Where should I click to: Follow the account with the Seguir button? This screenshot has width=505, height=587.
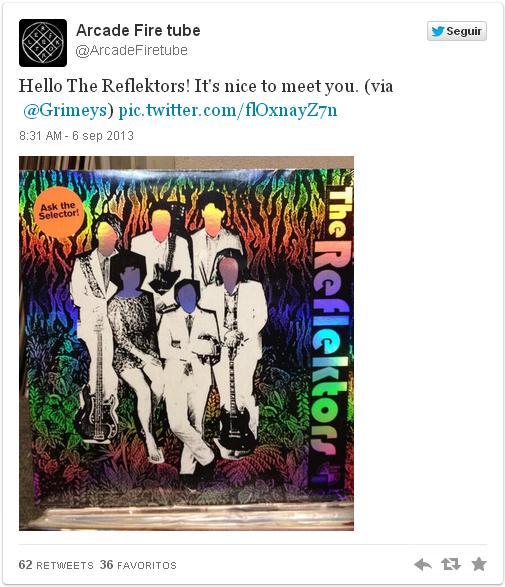click(457, 31)
